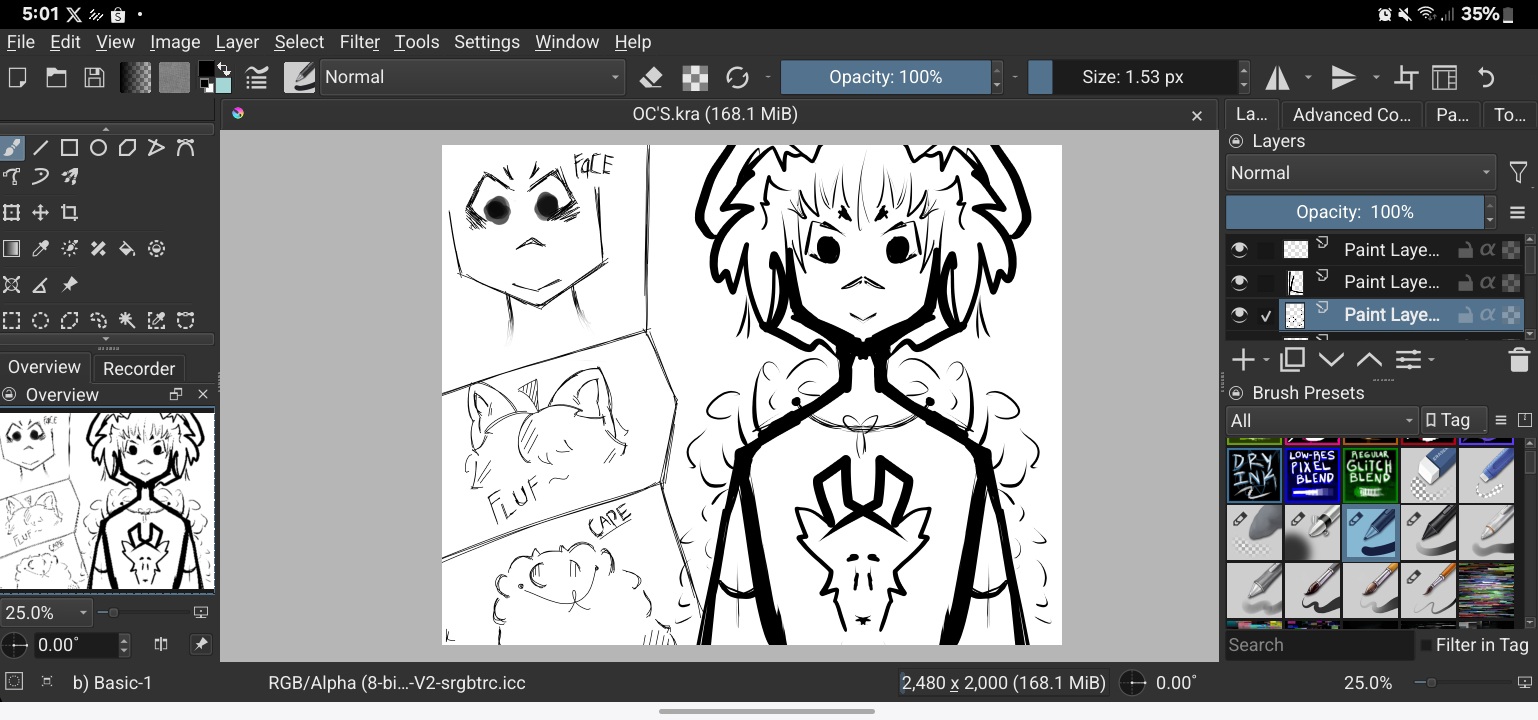
Task: Toggle vertical mirror tool
Action: [1344, 78]
